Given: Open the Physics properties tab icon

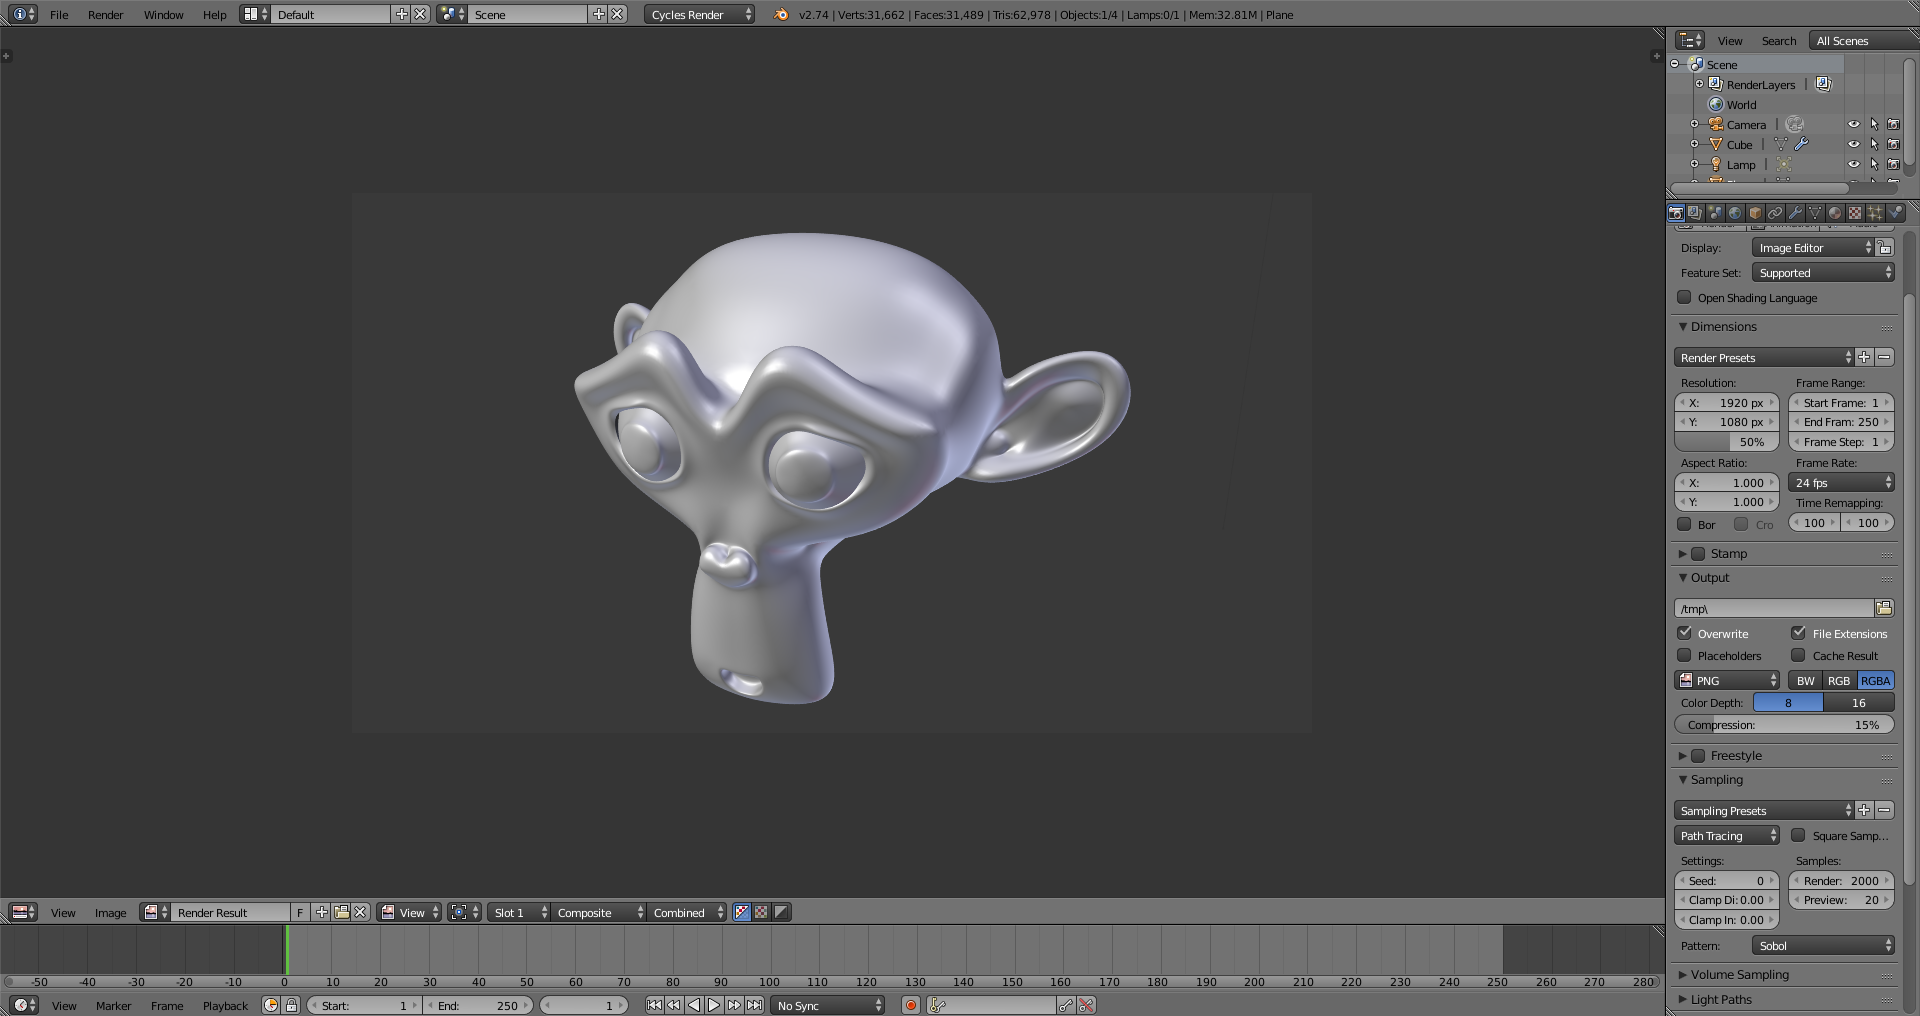Looking at the screenshot, I should [x=1895, y=212].
